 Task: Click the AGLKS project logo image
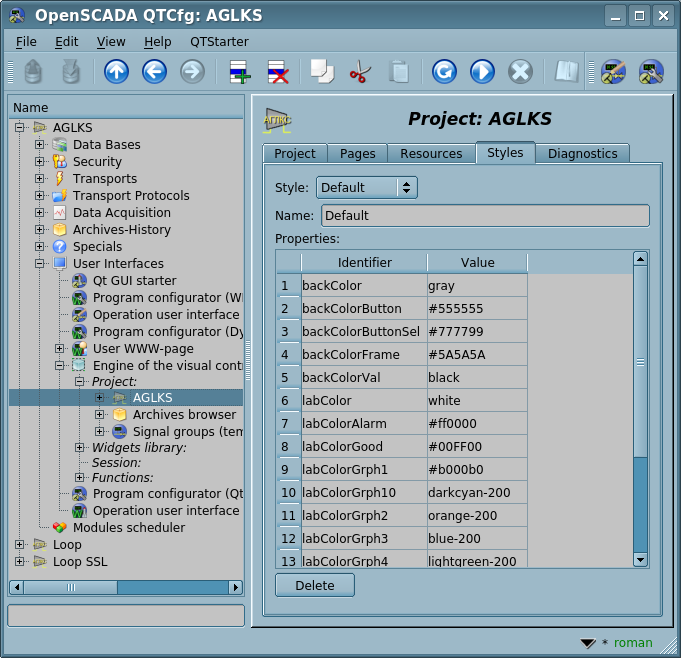click(277, 120)
